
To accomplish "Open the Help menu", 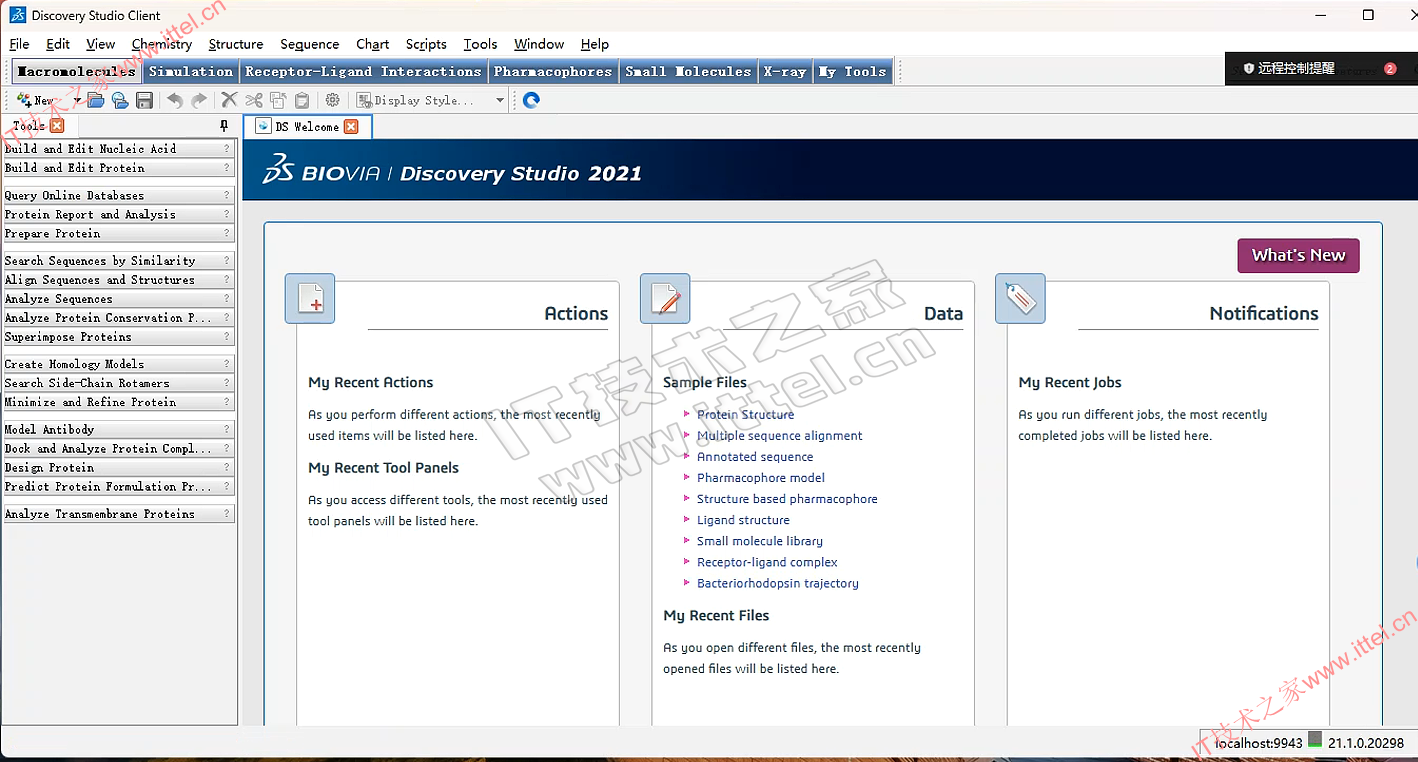I will 595,44.
